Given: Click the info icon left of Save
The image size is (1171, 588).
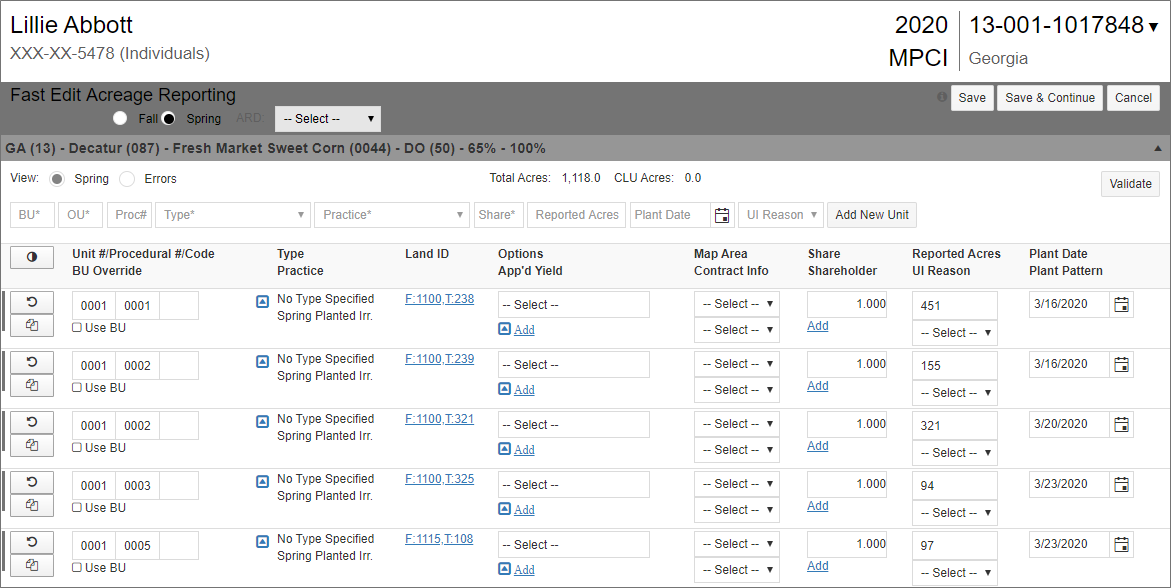Looking at the screenshot, I should click(941, 98).
